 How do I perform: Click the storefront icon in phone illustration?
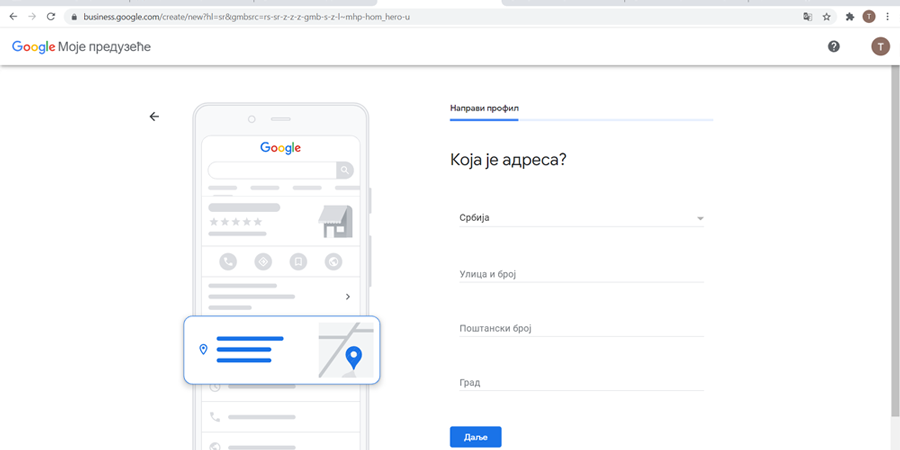coord(335,222)
